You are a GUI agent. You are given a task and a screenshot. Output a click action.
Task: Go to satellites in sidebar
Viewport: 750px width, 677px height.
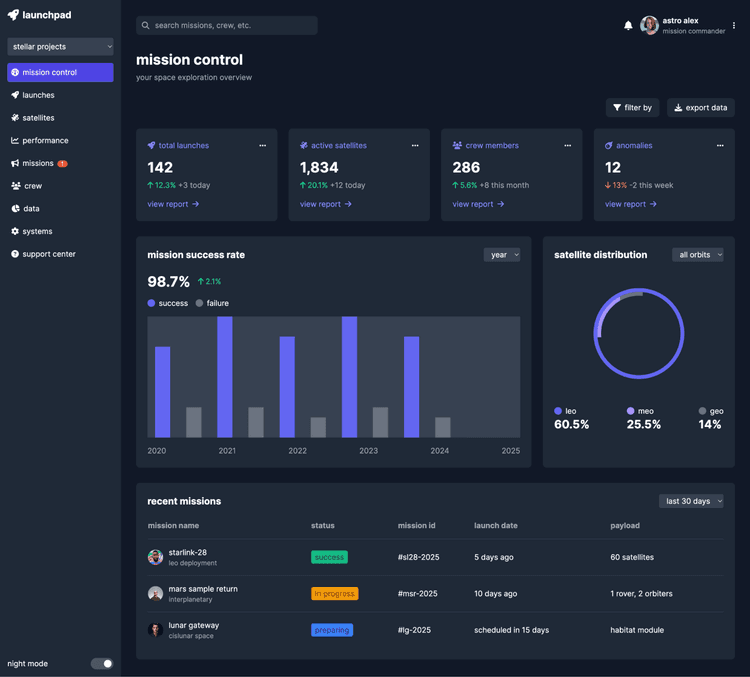pyautogui.click(x=38, y=118)
